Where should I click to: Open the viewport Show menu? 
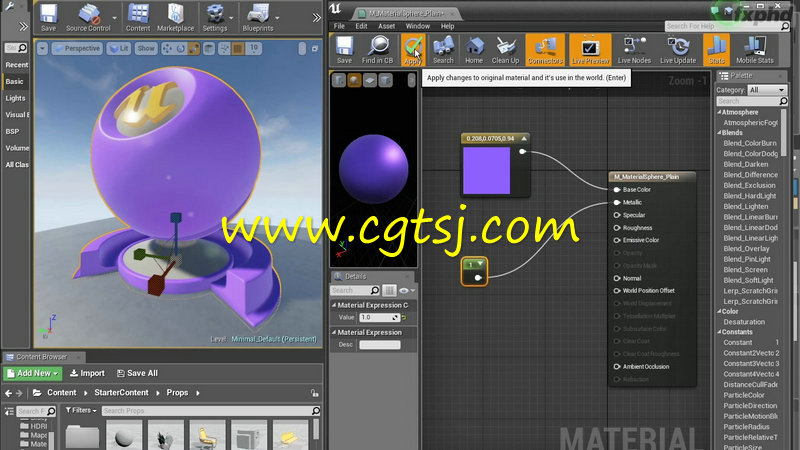click(x=145, y=48)
